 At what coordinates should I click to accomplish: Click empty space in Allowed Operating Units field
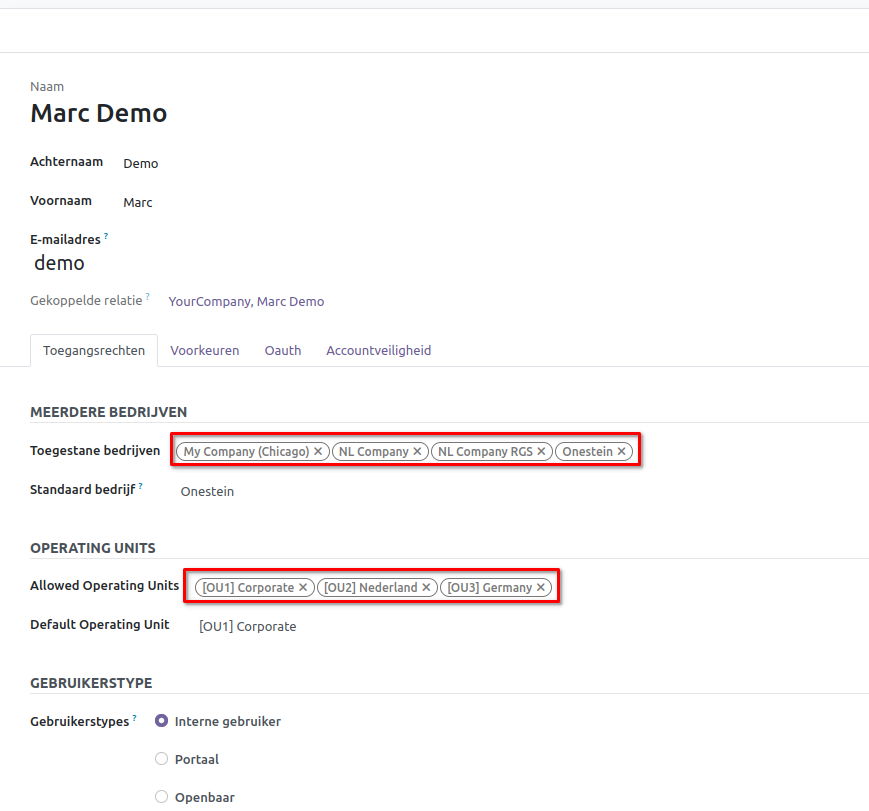pyautogui.click(x=700, y=588)
